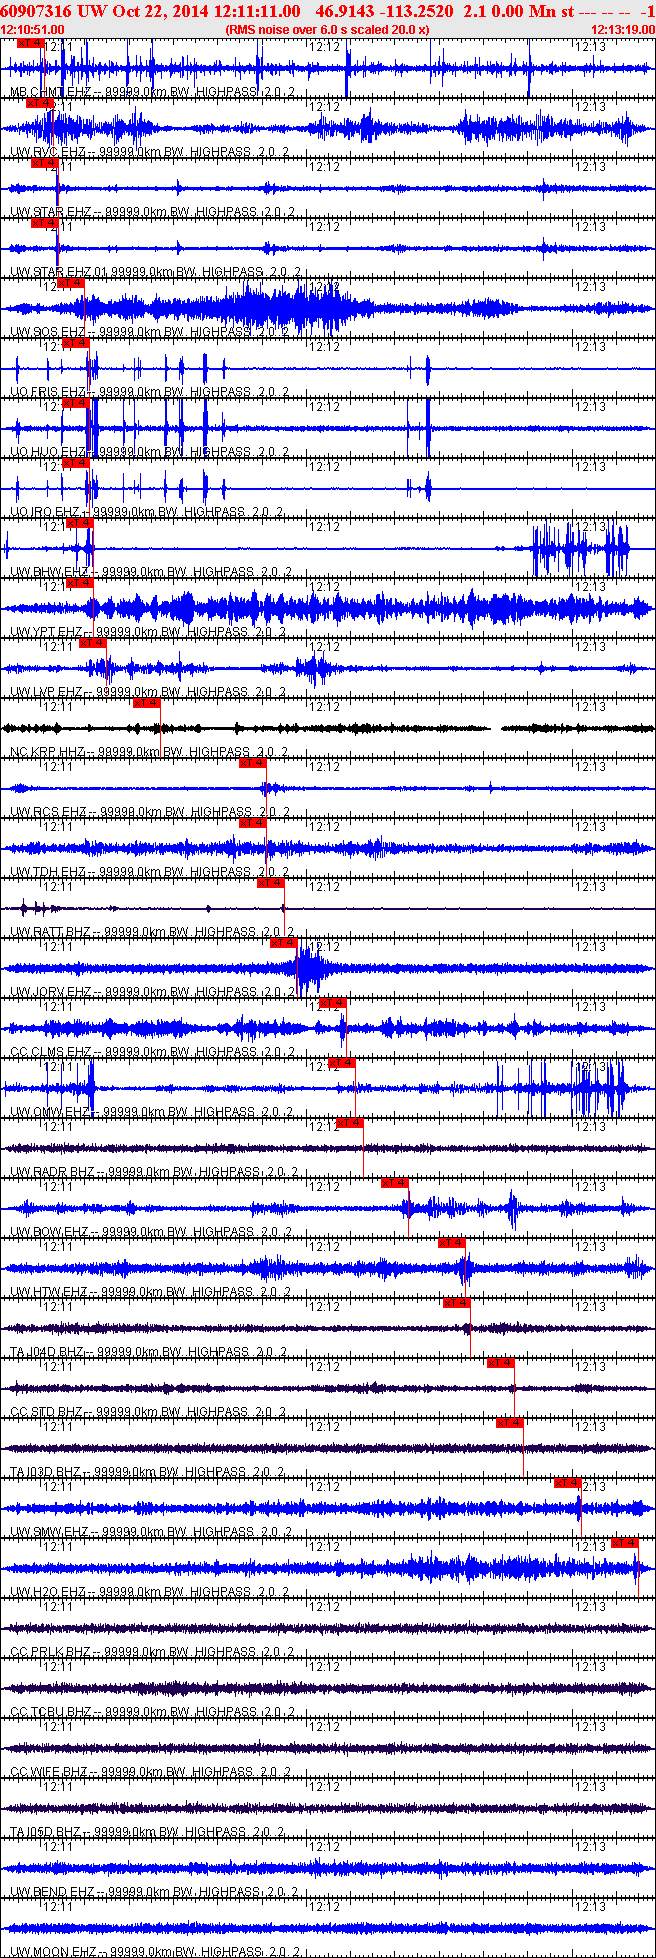Click the 'UW RCS EHZ' station label

48,812
